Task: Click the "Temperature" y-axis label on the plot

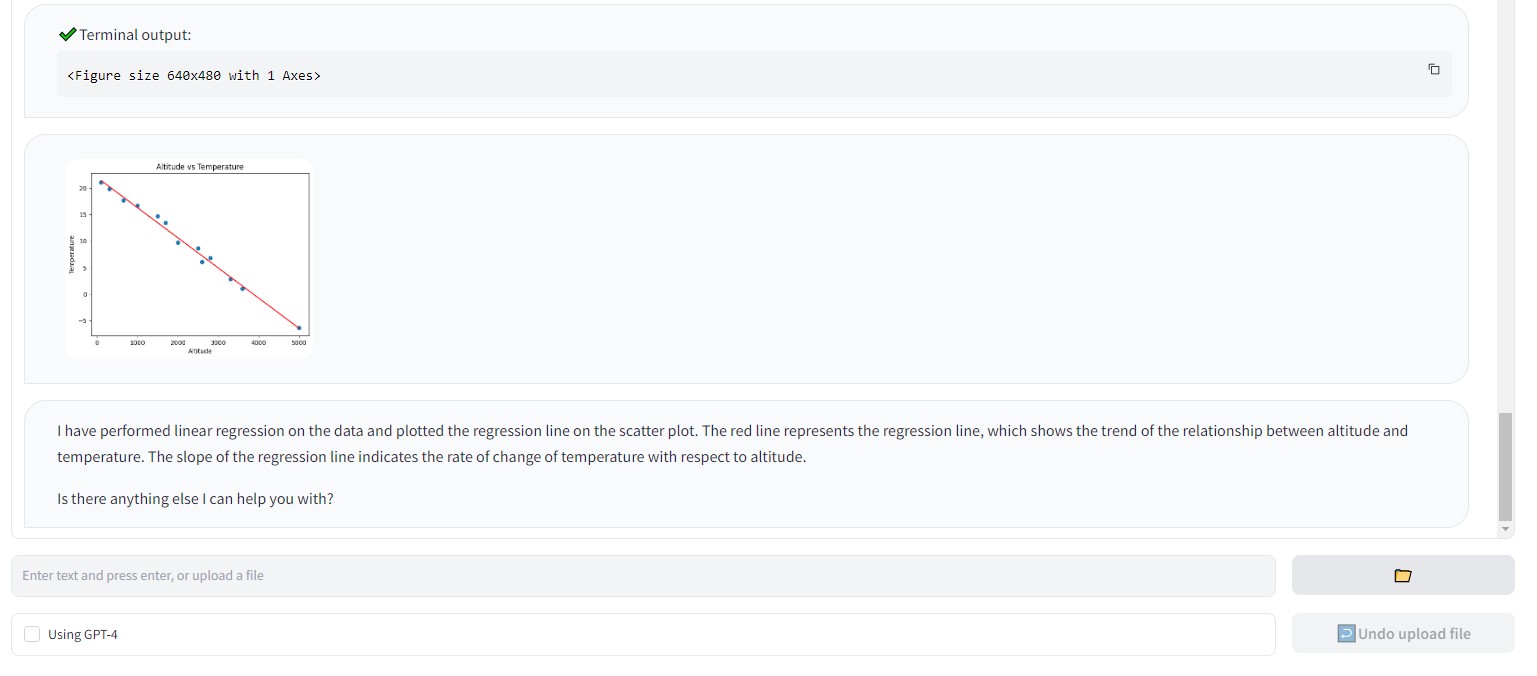Action: coord(72,254)
